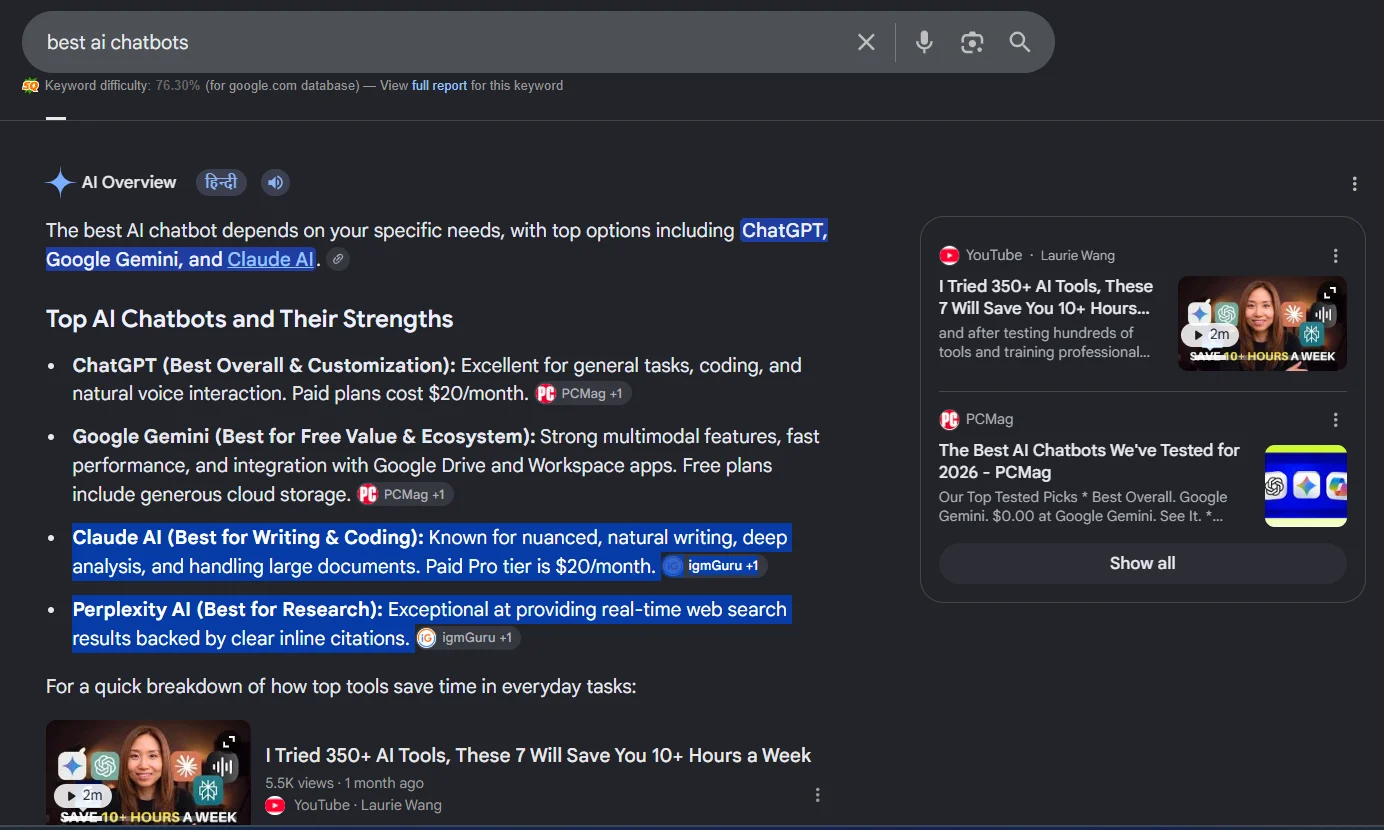The height and width of the screenshot is (830, 1384).
Task: Play AI Overview audio with the speaker icon
Action: (275, 182)
